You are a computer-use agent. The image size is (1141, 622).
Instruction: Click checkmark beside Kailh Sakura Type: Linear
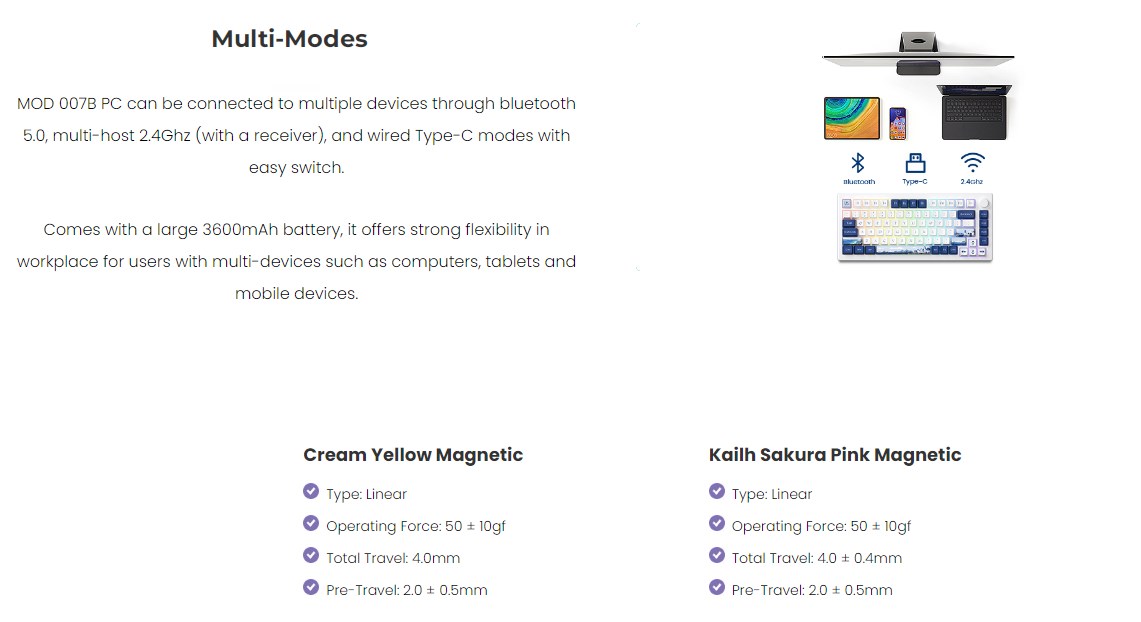point(717,491)
